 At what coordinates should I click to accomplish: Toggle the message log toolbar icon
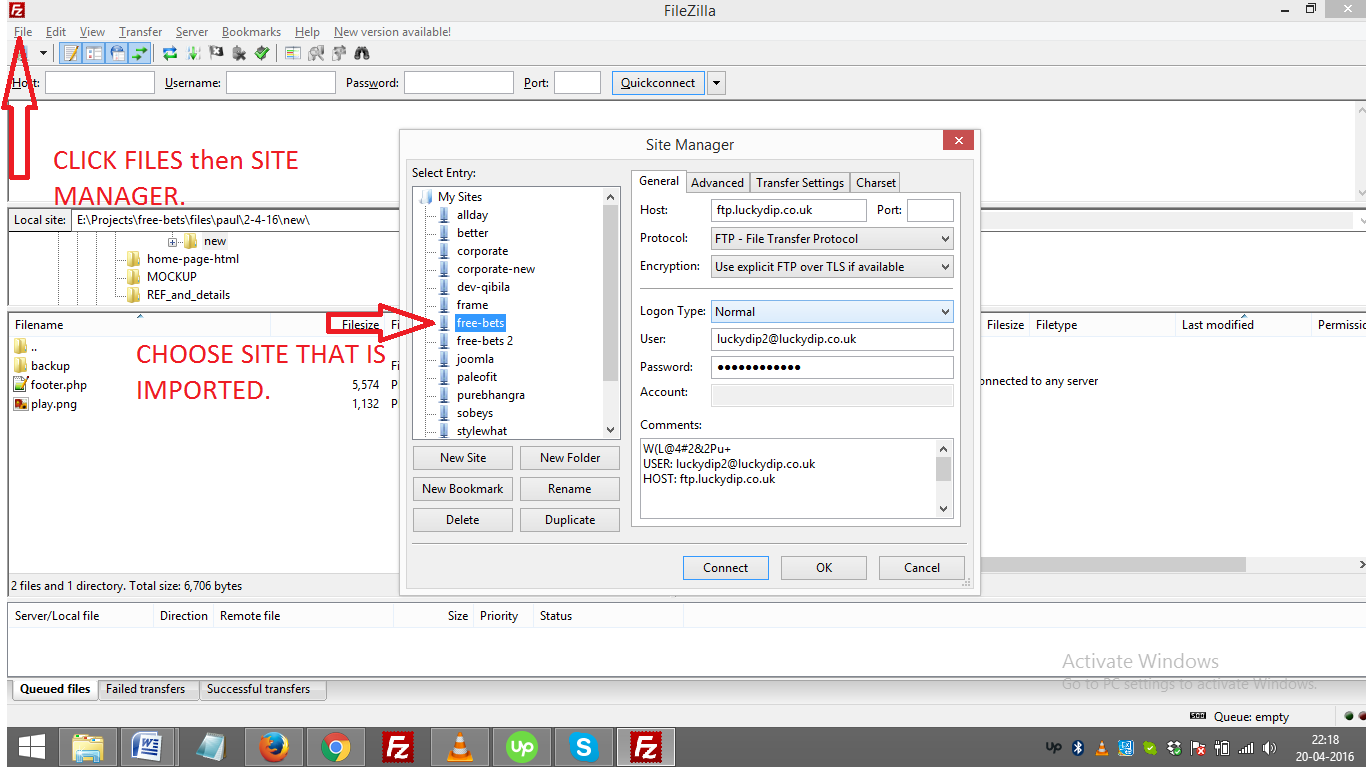(x=71, y=53)
